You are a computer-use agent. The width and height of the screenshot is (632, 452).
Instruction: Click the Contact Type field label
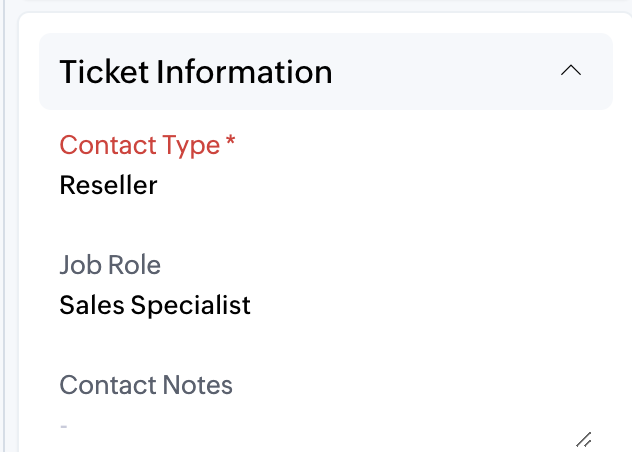(140, 145)
